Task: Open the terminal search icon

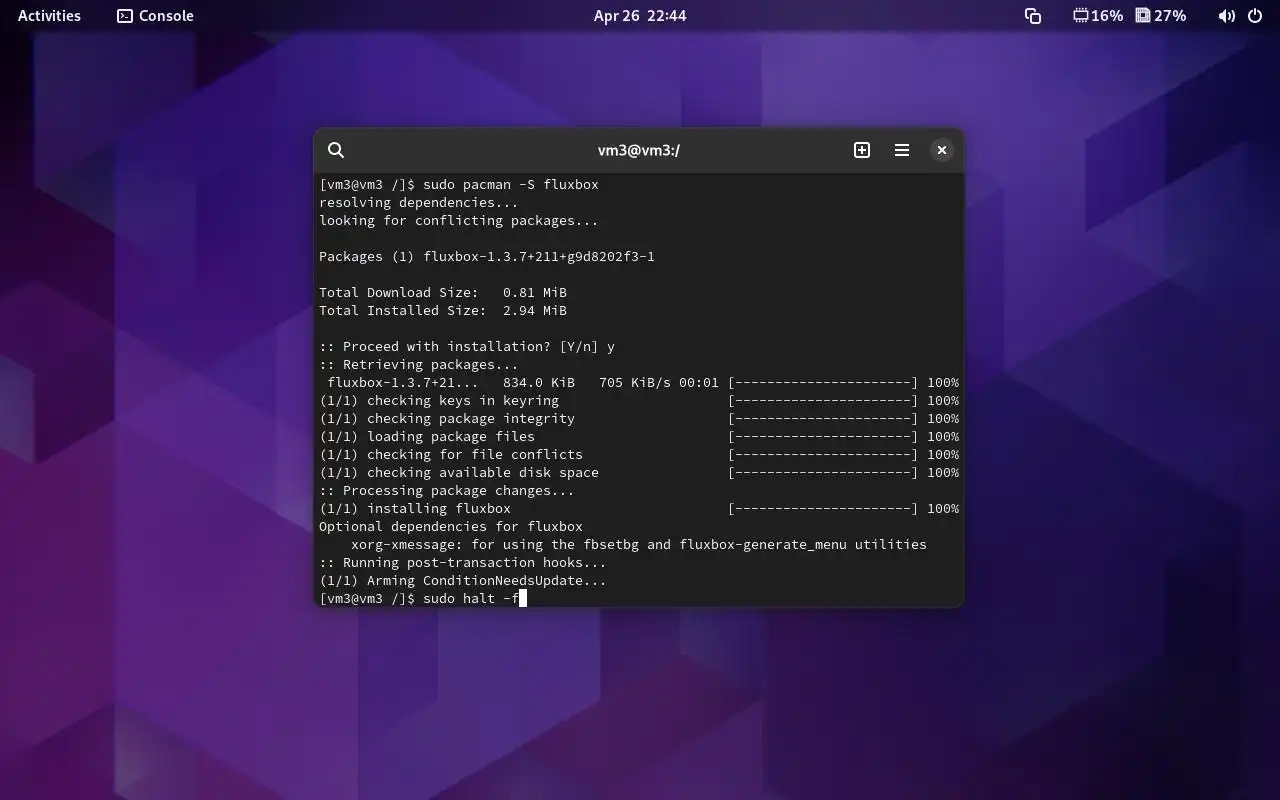Action: pyautogui.click(x=336, y=150)
